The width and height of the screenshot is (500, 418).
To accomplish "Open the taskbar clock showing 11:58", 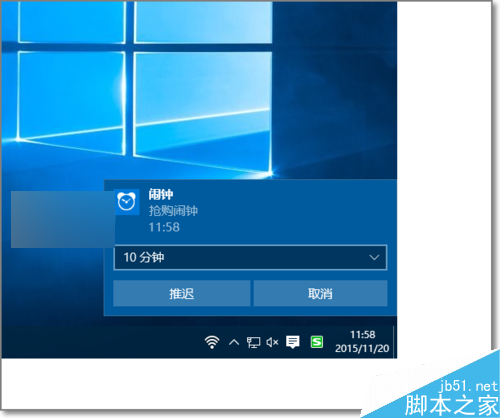I will click(x=363, y=335).
